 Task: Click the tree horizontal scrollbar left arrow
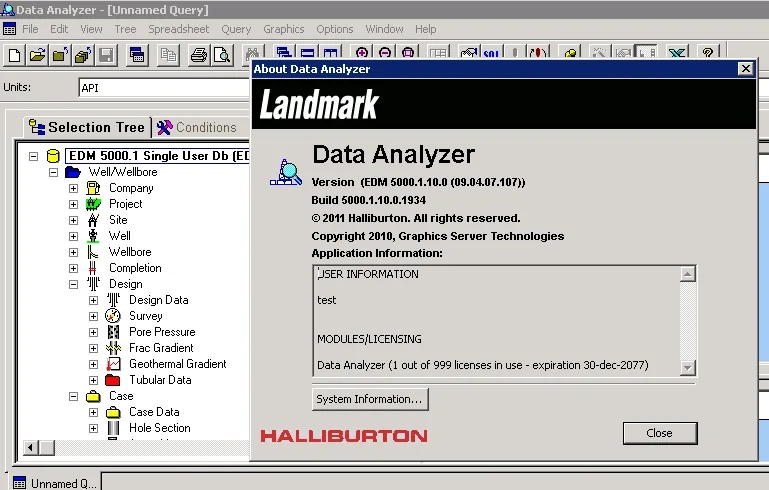coord(30,447)
